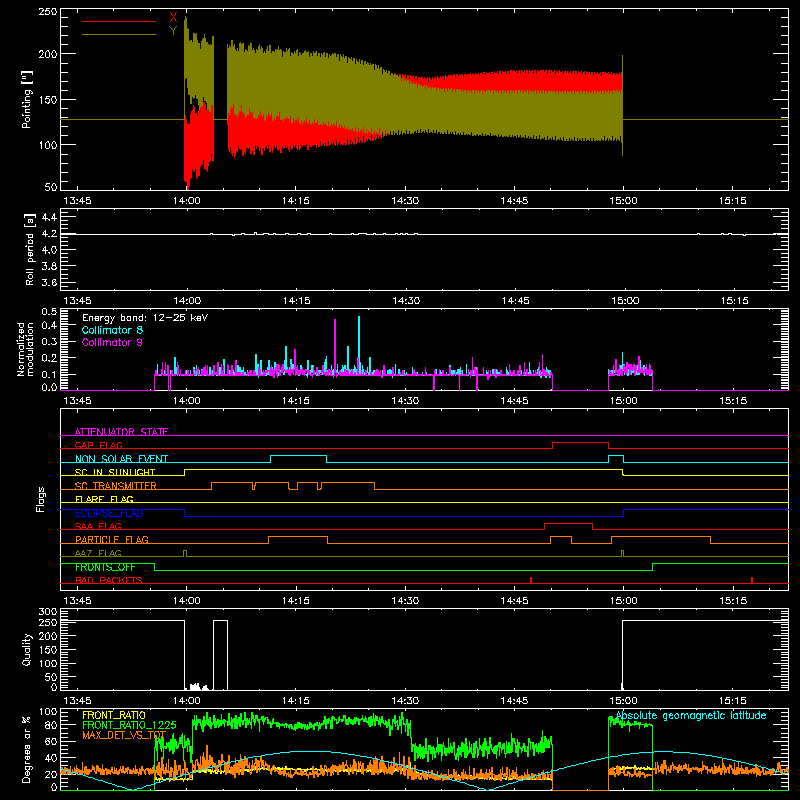800x800 pixels.
Task: Click the tallest cyan Collimator 8 spike
Action: point(359,345)
